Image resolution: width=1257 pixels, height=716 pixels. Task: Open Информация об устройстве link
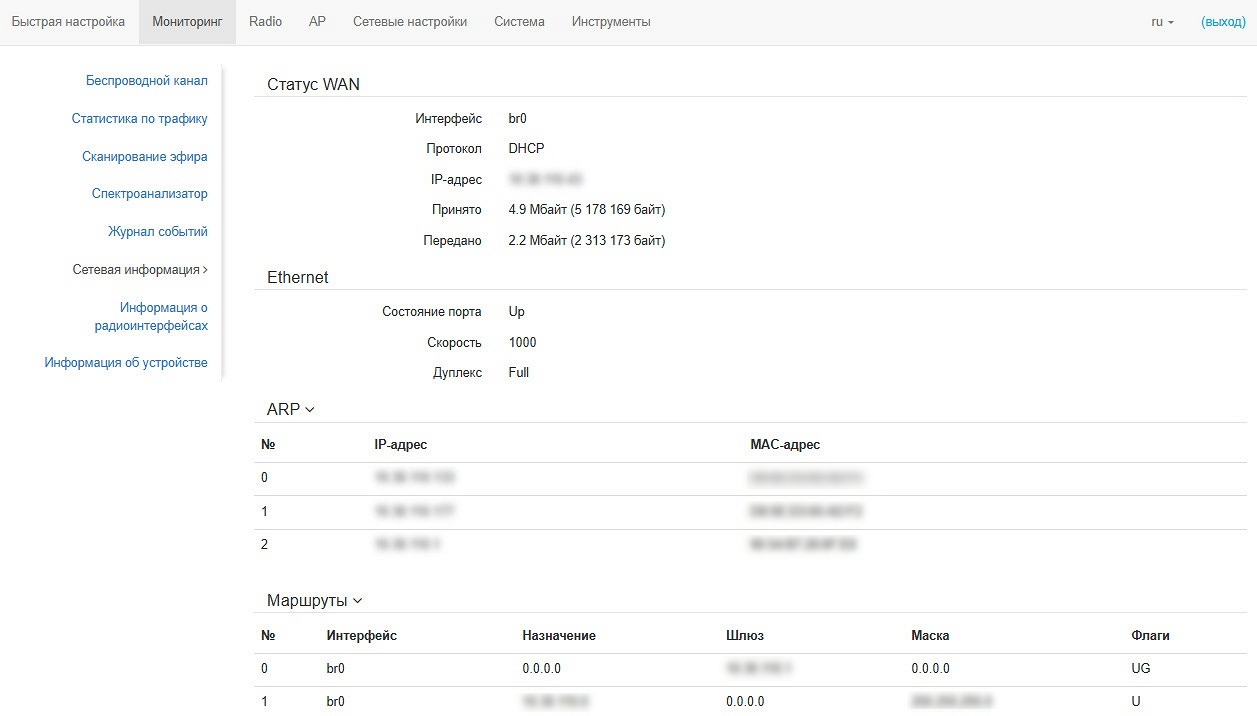coord(126,362)
